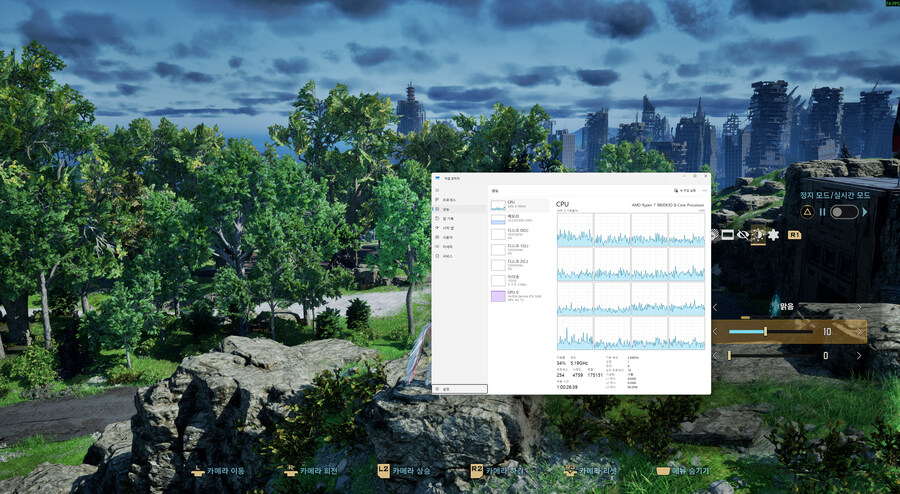
Task: Open the gear-shaped filter tab in photo mode
Action: 772,235
